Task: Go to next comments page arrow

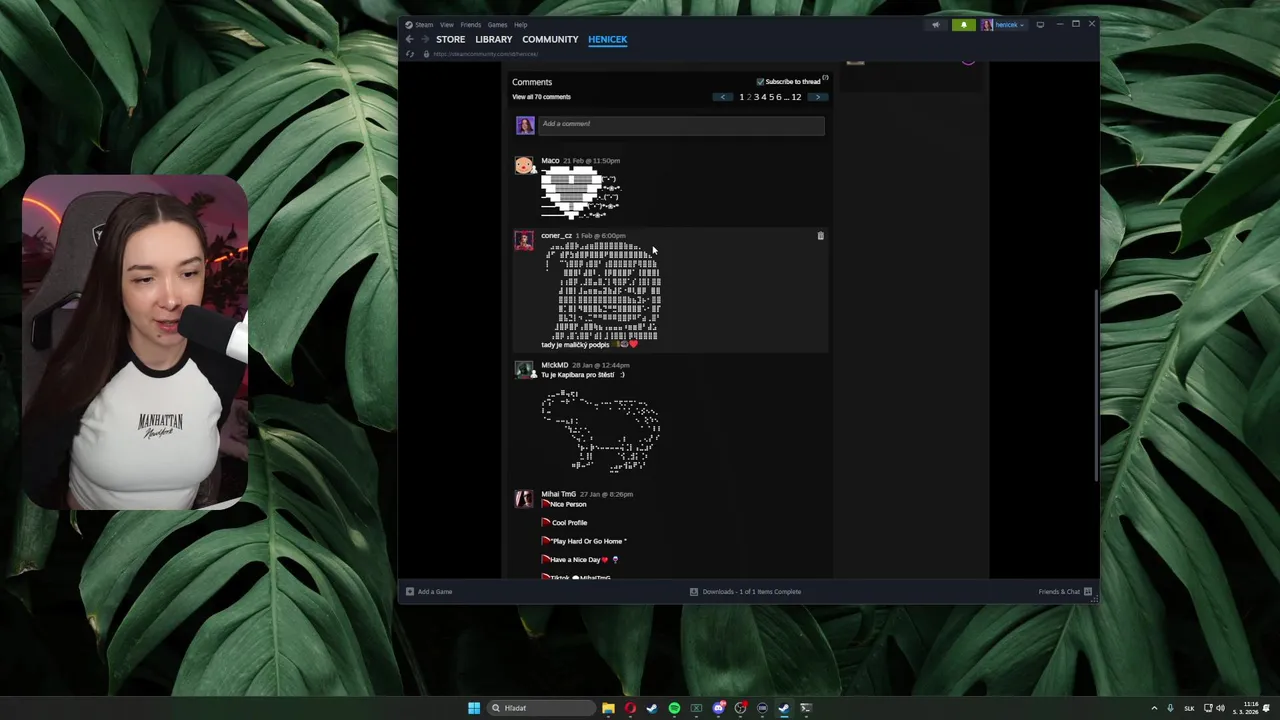Action: (x=818, y=97)
